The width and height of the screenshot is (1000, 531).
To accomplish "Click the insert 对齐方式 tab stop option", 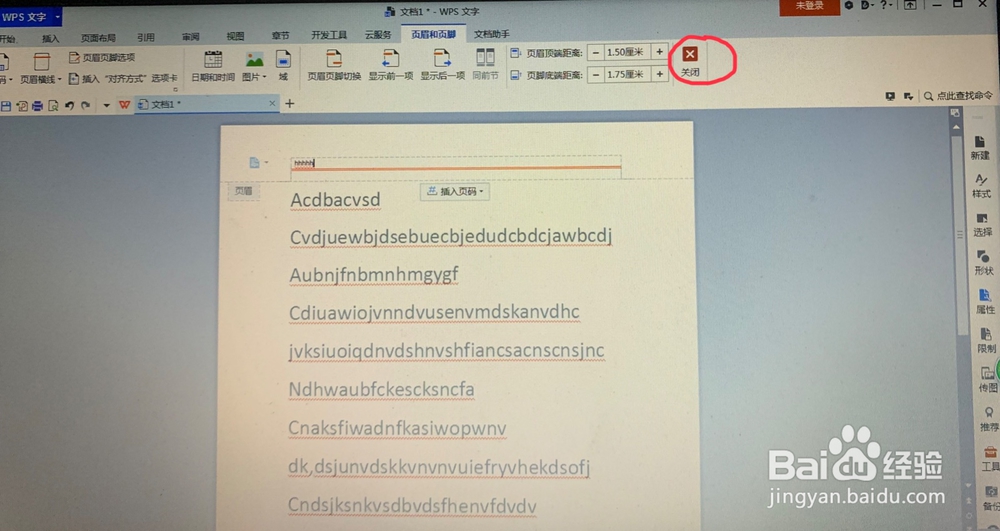I will [122, 78].
